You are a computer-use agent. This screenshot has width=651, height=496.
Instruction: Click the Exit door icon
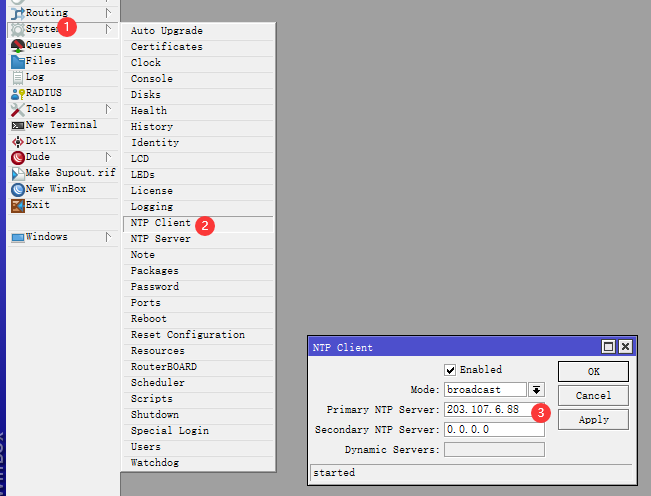(x=18, y=205)
